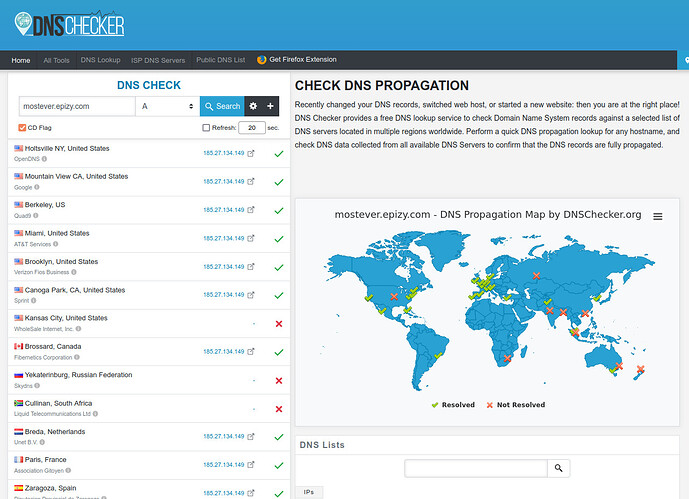
Task: Open external link icon for Brooklyn row
Action: 250,267
